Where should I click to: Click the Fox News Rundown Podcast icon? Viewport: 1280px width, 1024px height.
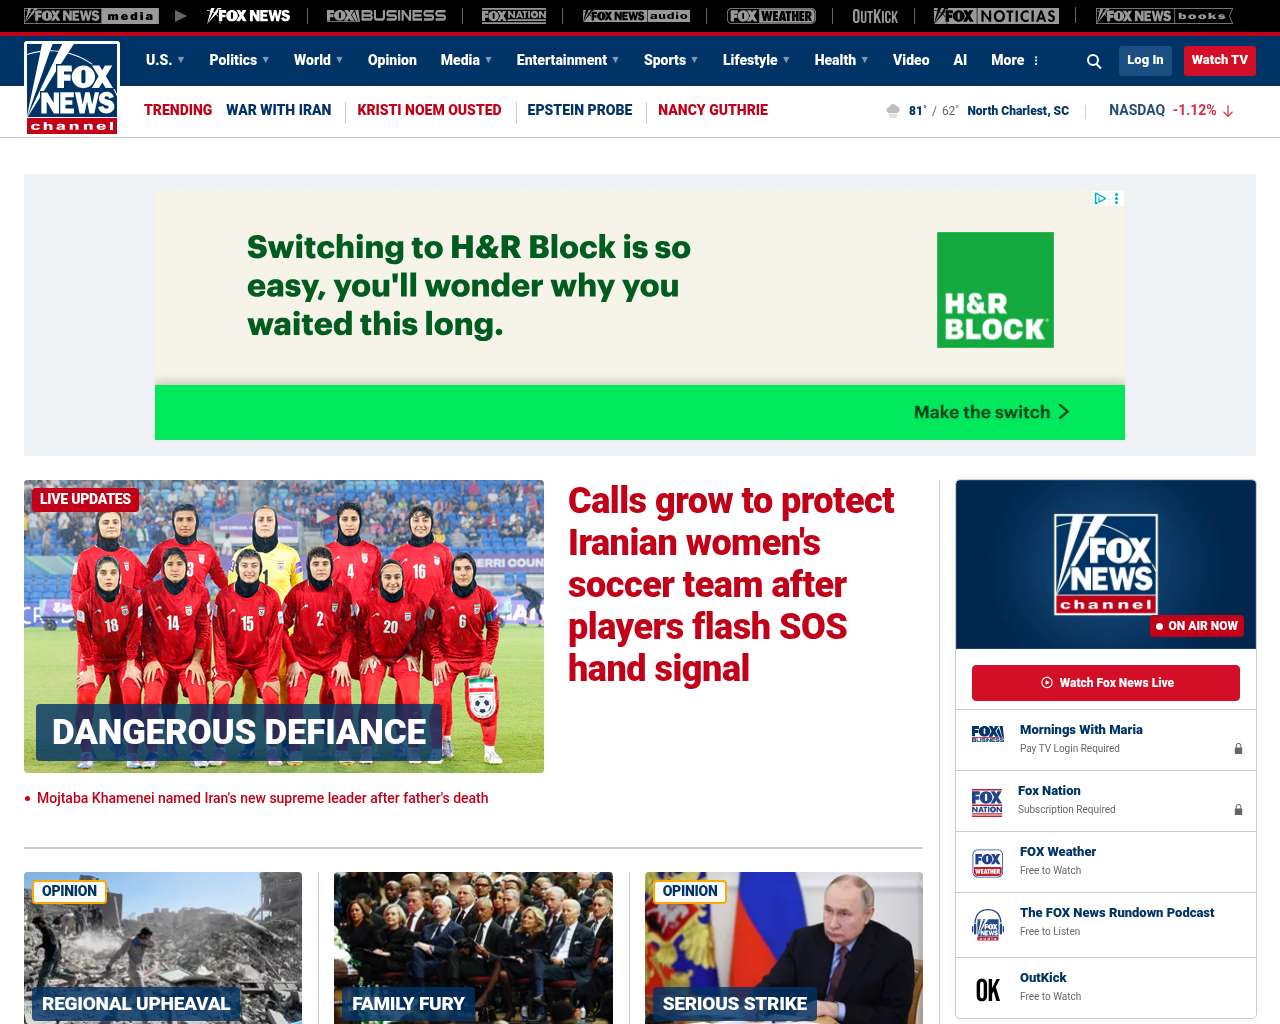coord(987,924)
